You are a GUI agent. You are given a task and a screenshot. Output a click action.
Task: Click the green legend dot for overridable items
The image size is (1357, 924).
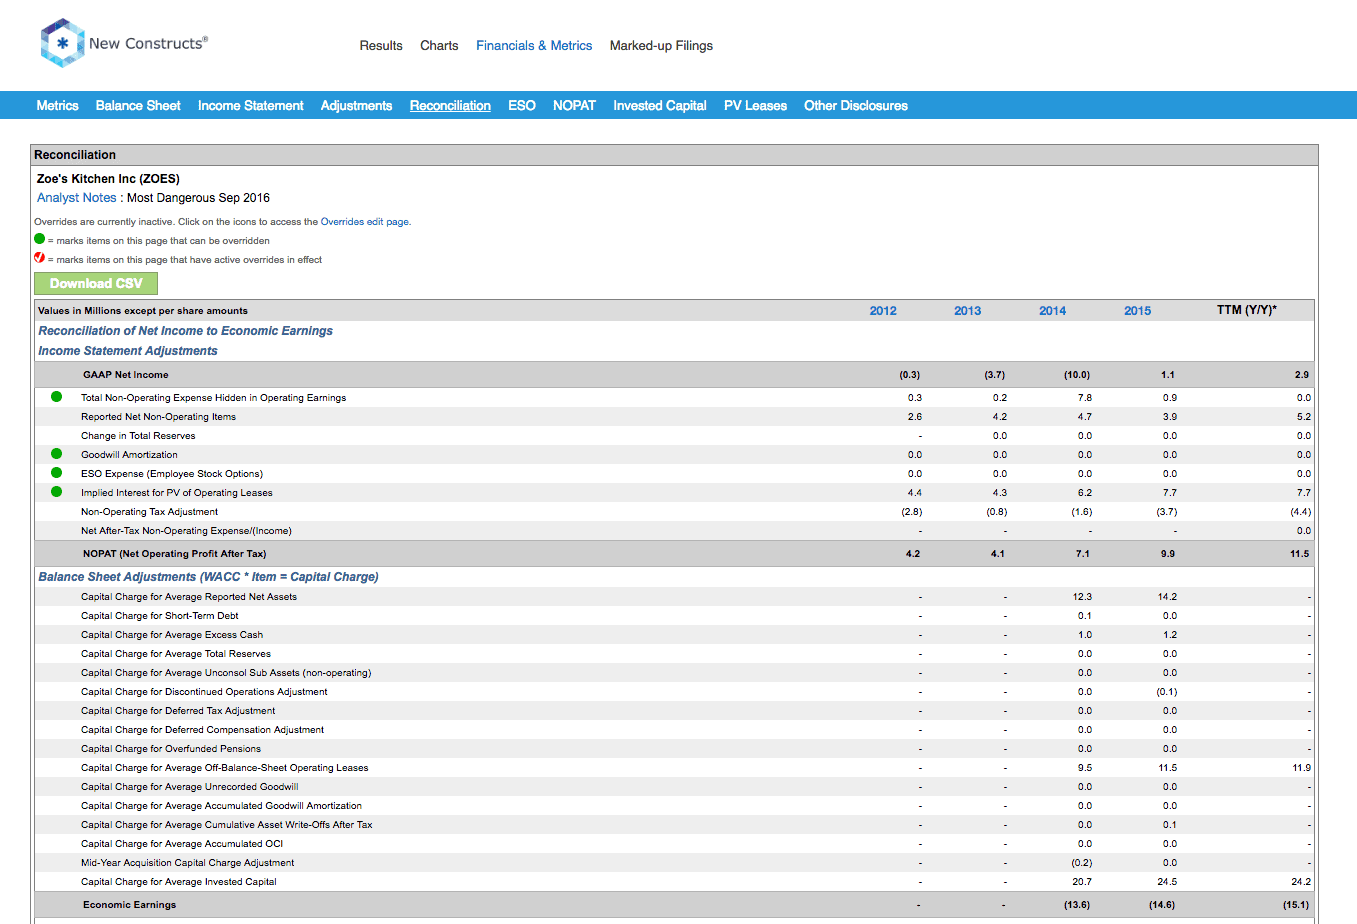[x=40, y=239]
